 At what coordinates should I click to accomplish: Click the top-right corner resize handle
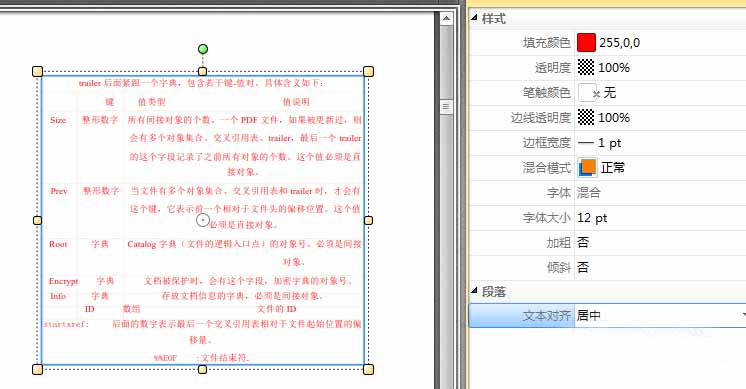pyautogui.click(x=368, y=71)
